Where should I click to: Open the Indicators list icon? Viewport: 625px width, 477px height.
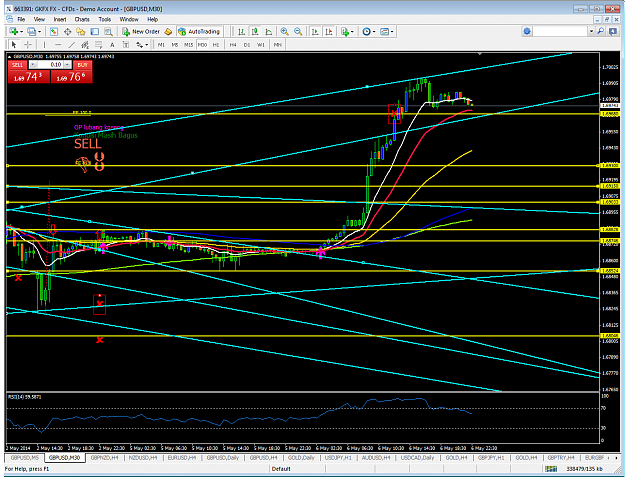345,31
